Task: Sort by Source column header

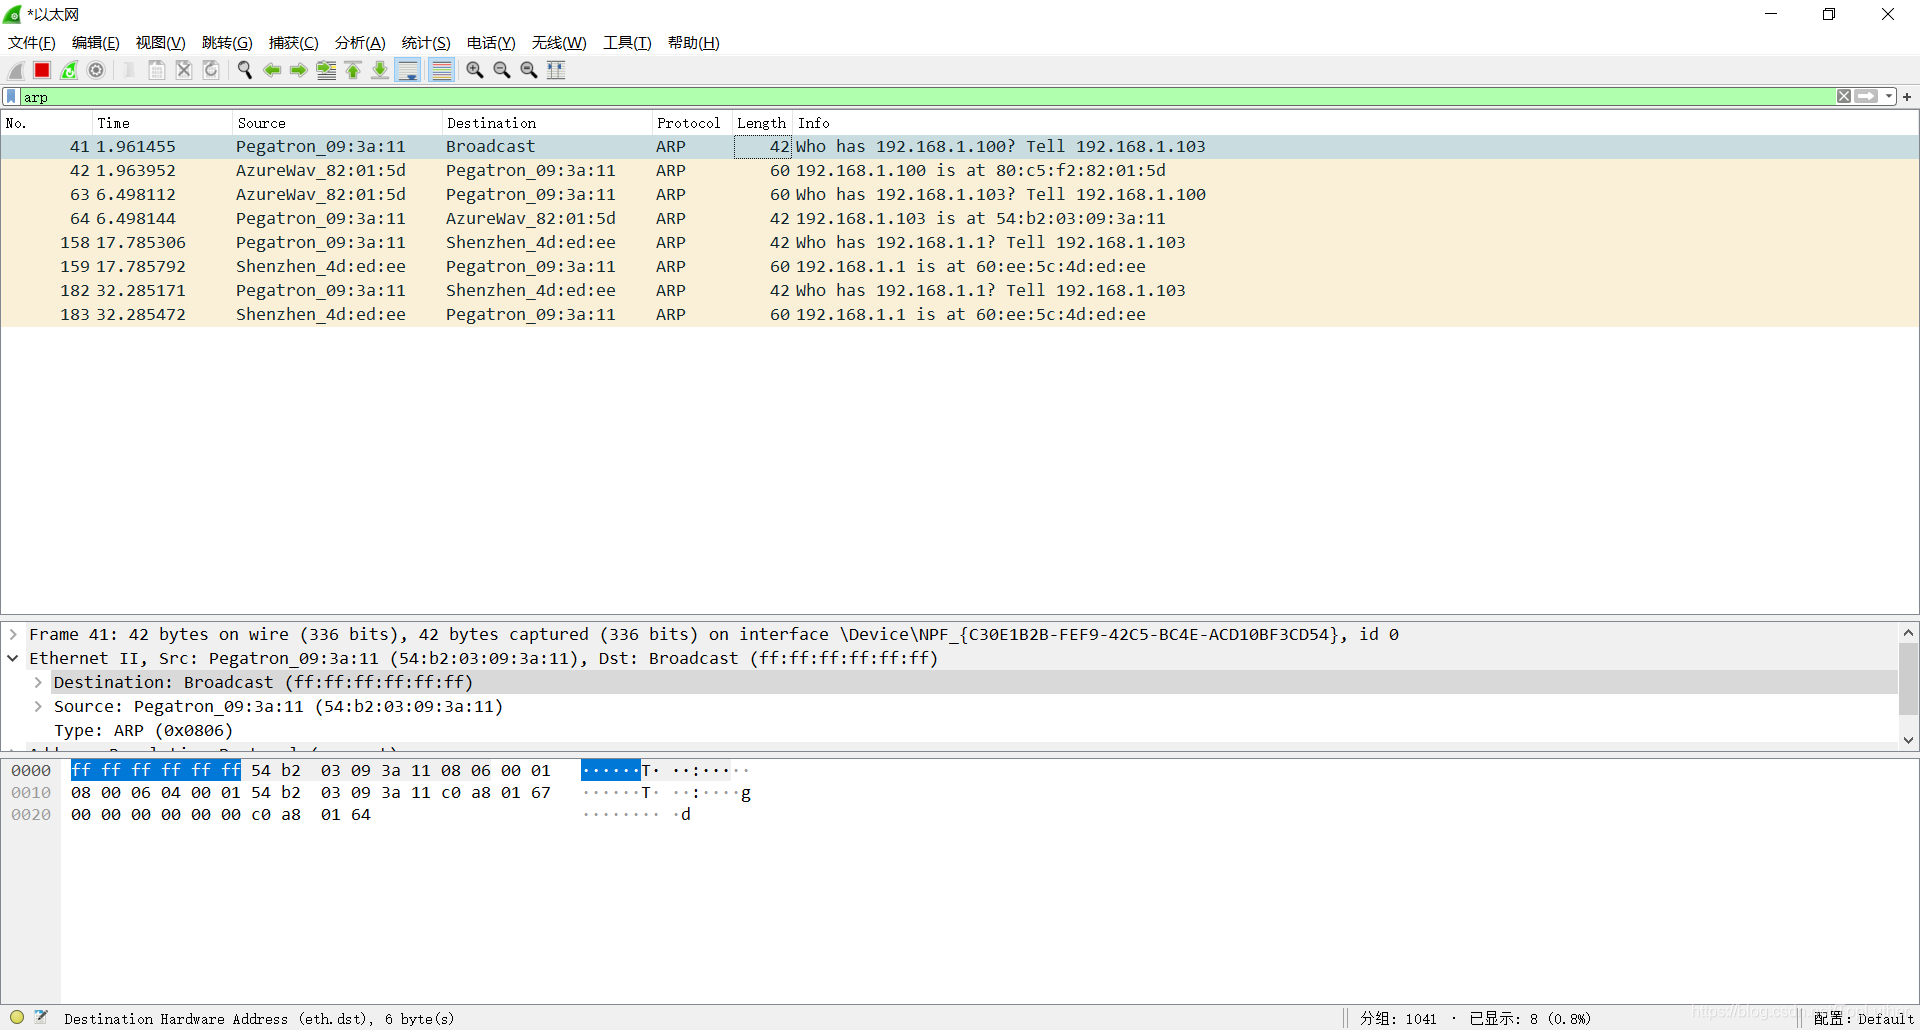Action: pos(337,123)
